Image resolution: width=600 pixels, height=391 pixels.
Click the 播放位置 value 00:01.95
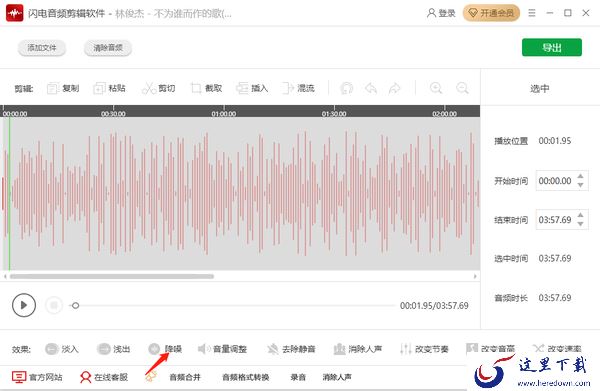click(x=555, y=141)
